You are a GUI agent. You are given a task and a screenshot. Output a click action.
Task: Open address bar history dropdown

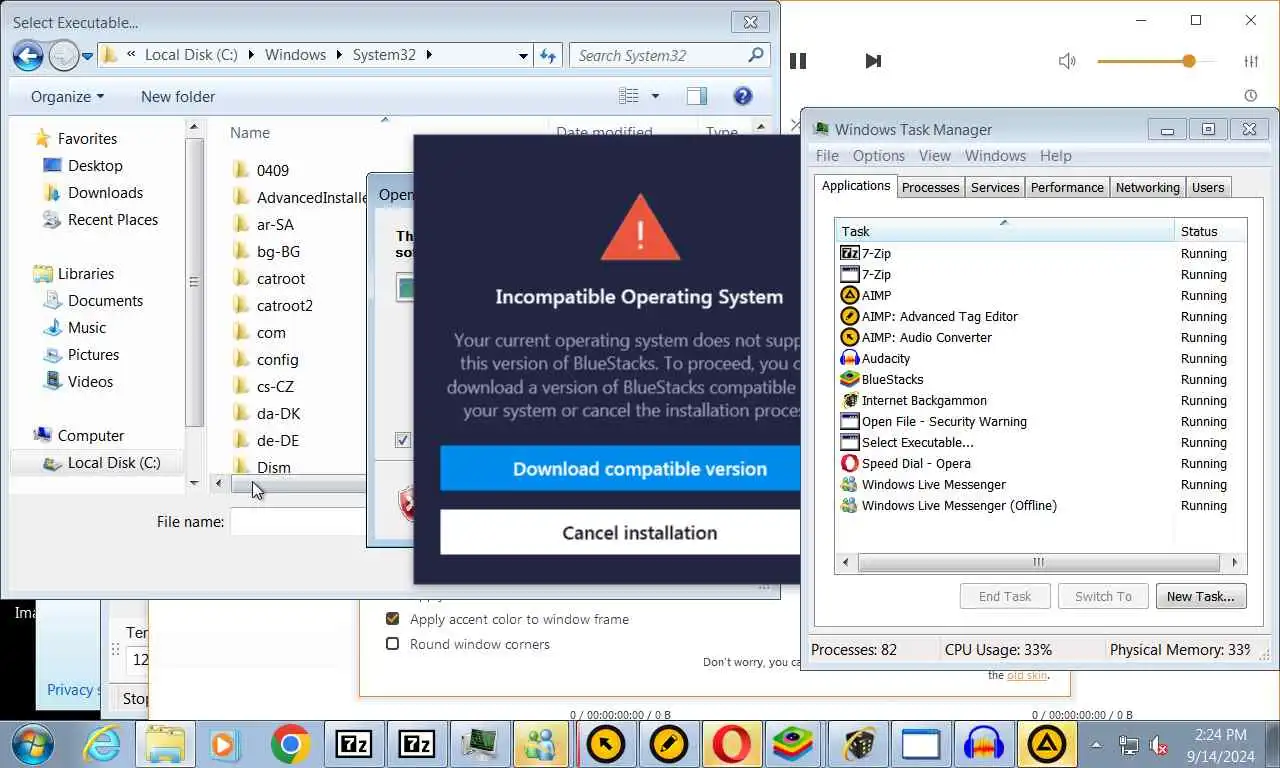click(x=523, y=56)
